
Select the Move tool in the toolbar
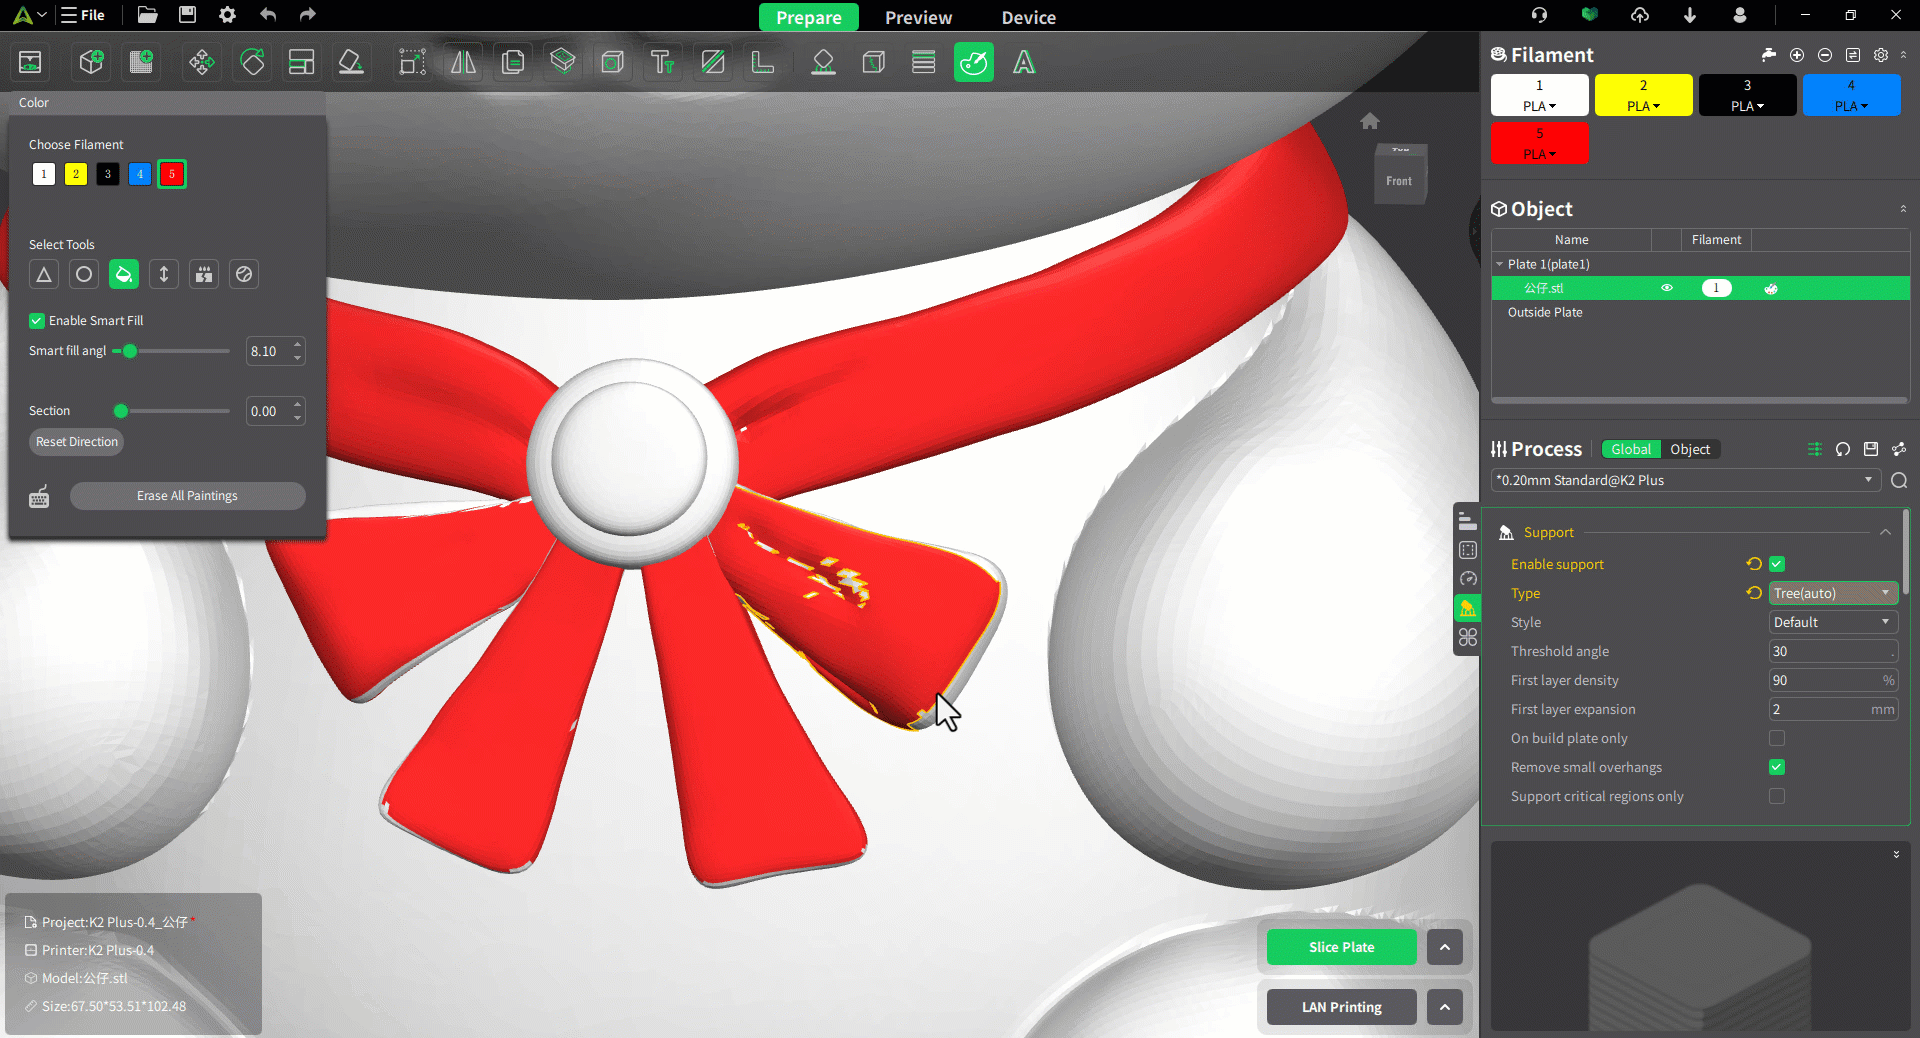click(201, 63)
